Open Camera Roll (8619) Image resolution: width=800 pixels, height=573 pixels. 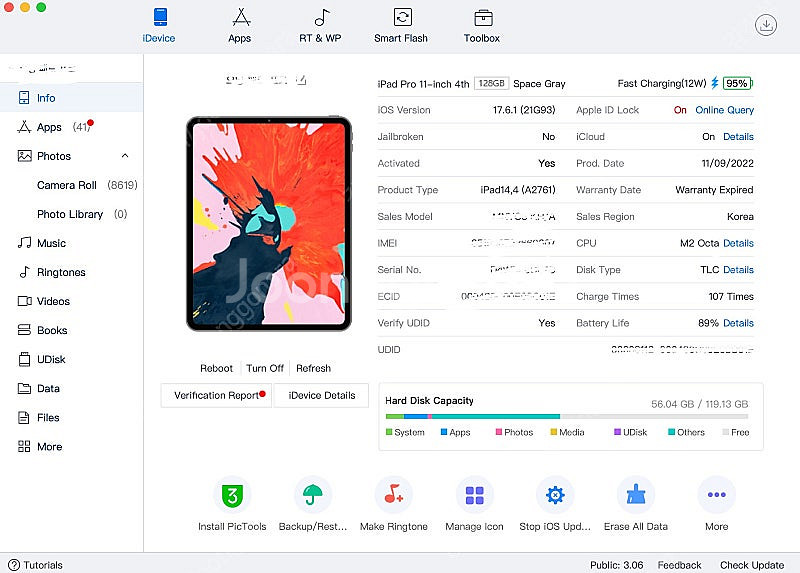click(x=87, y=185)
